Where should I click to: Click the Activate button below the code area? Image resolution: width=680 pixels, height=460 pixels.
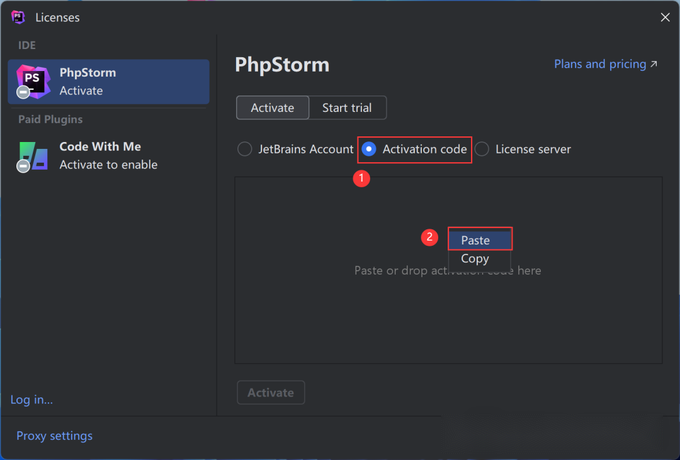[x=271, y=392]
